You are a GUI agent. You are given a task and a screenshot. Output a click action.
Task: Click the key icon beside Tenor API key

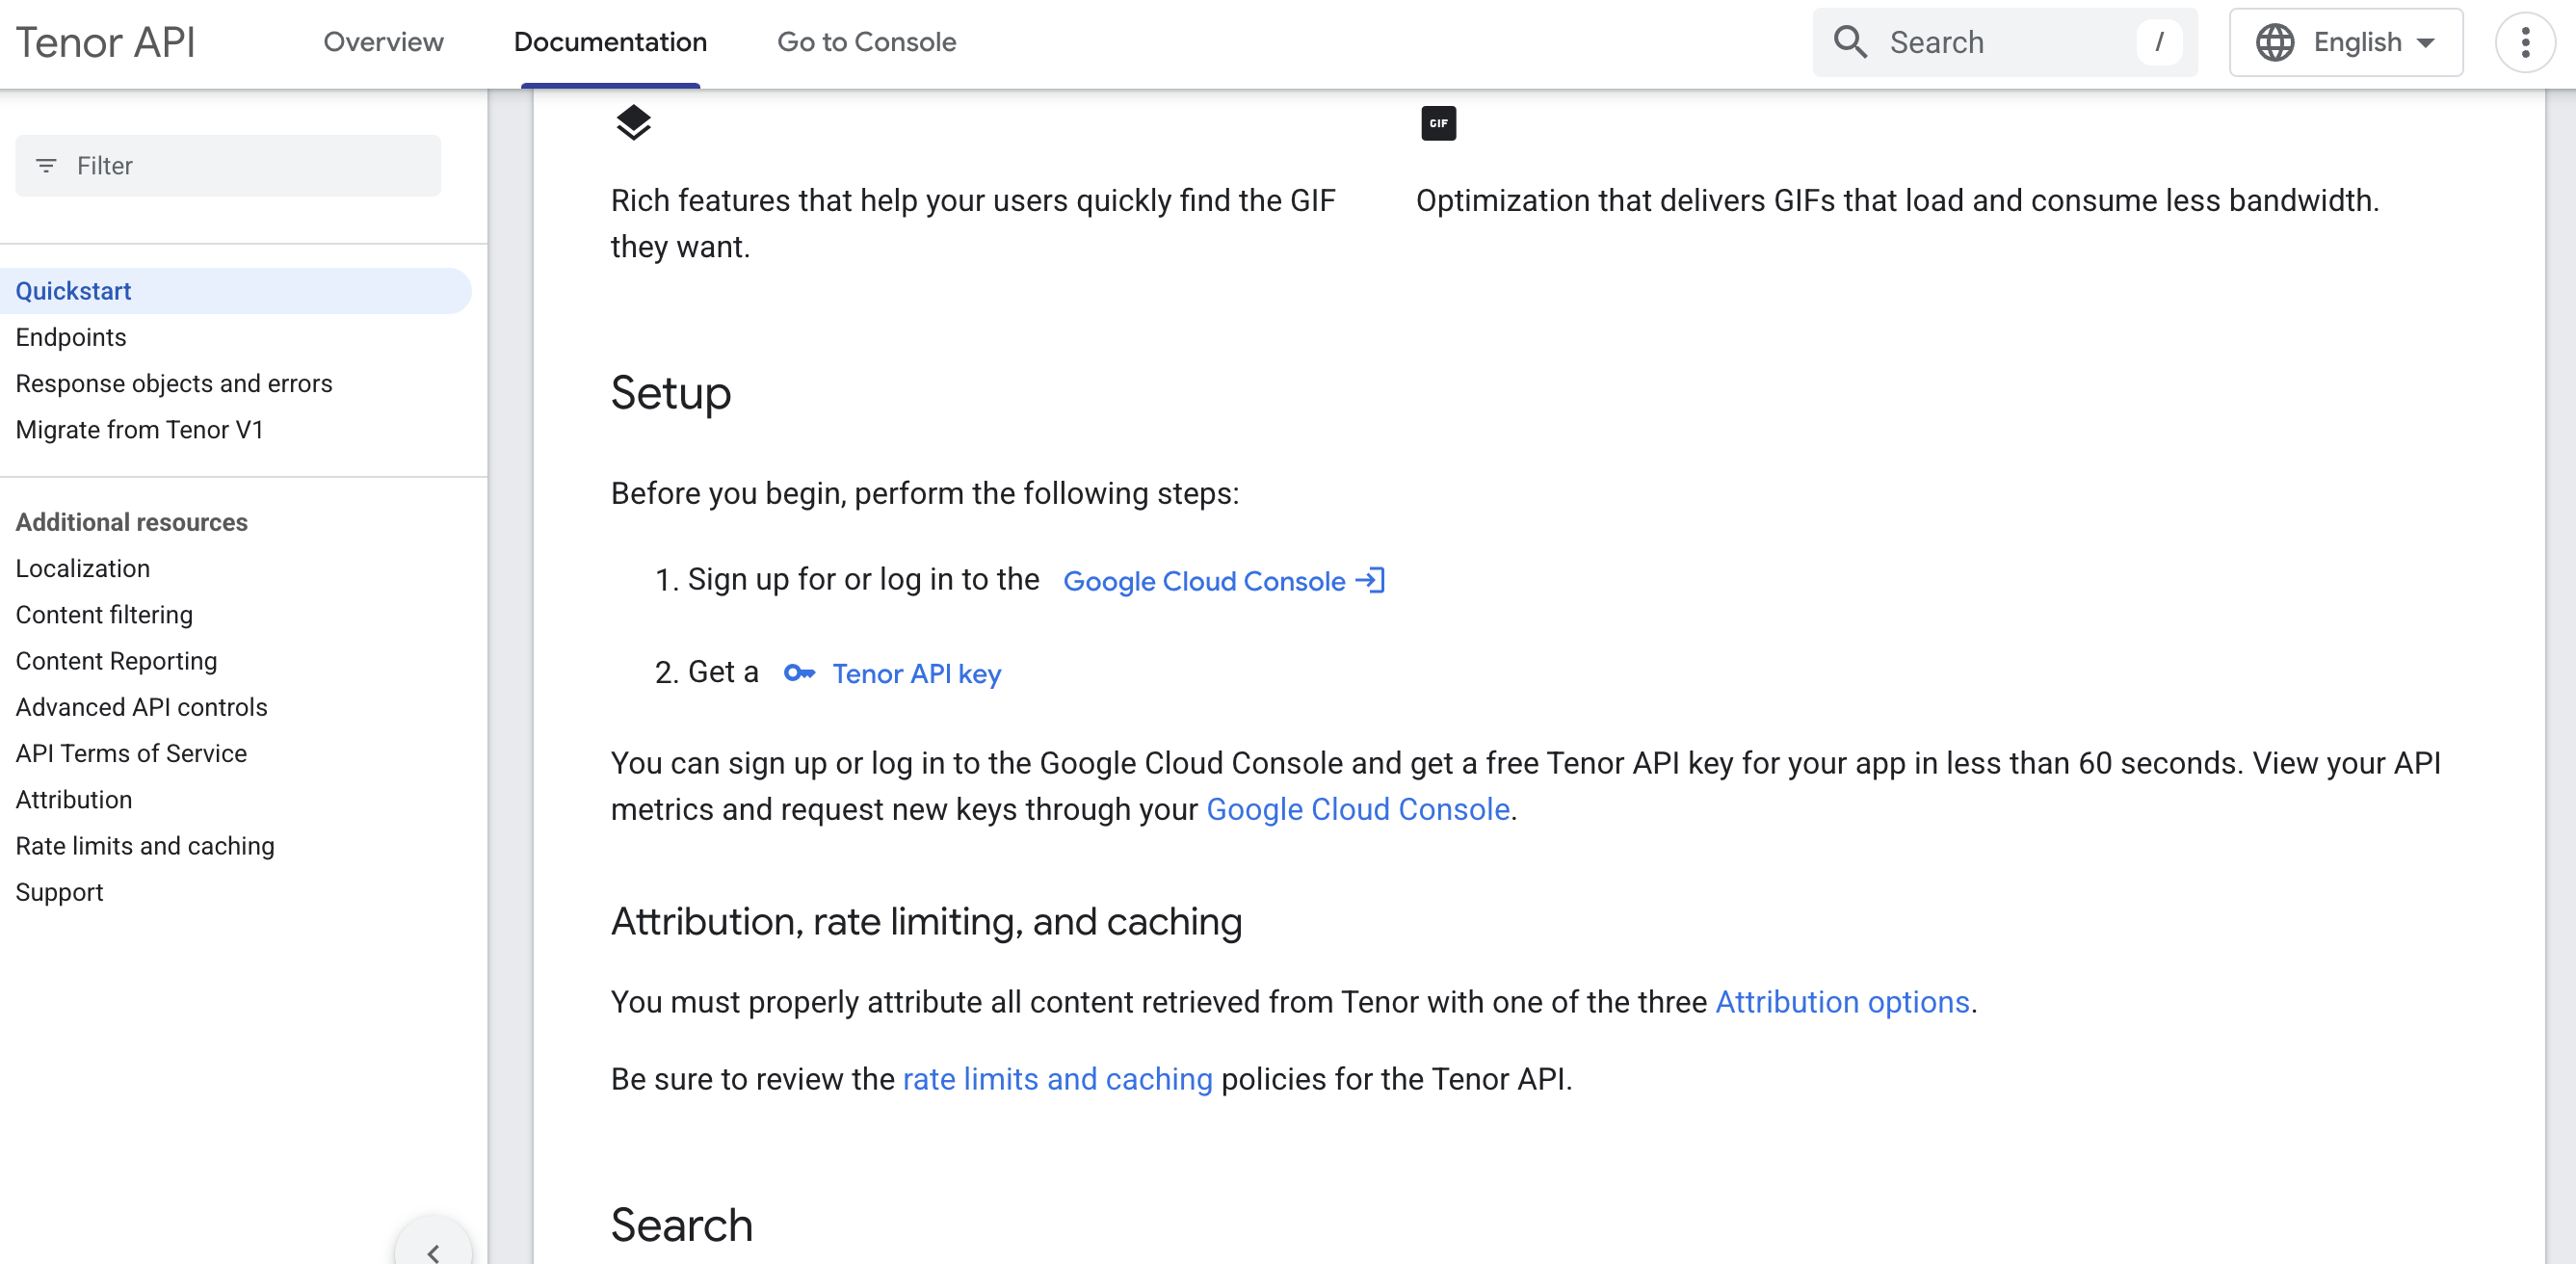coord(799,673)
